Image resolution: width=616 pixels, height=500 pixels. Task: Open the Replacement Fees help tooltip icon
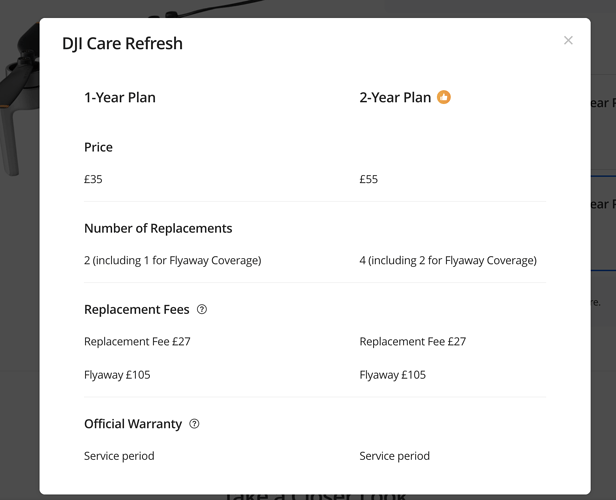202,310
